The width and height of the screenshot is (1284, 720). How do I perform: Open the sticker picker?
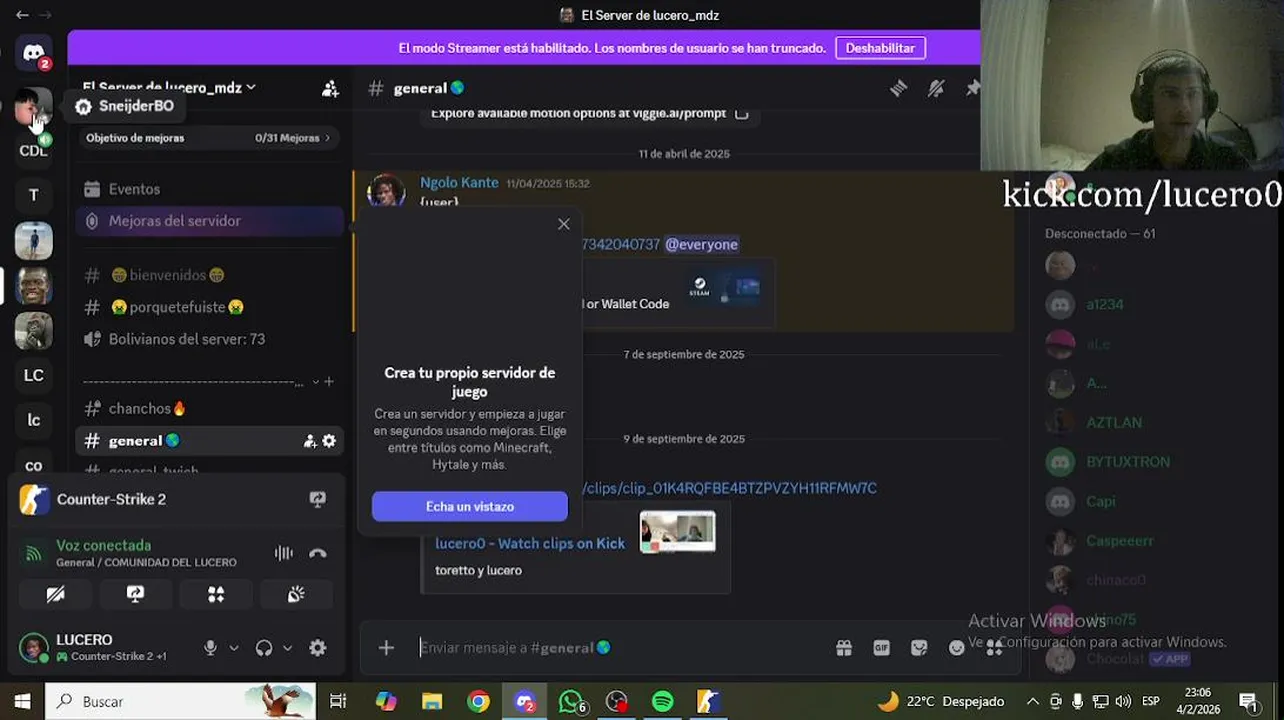coord(919,648)
